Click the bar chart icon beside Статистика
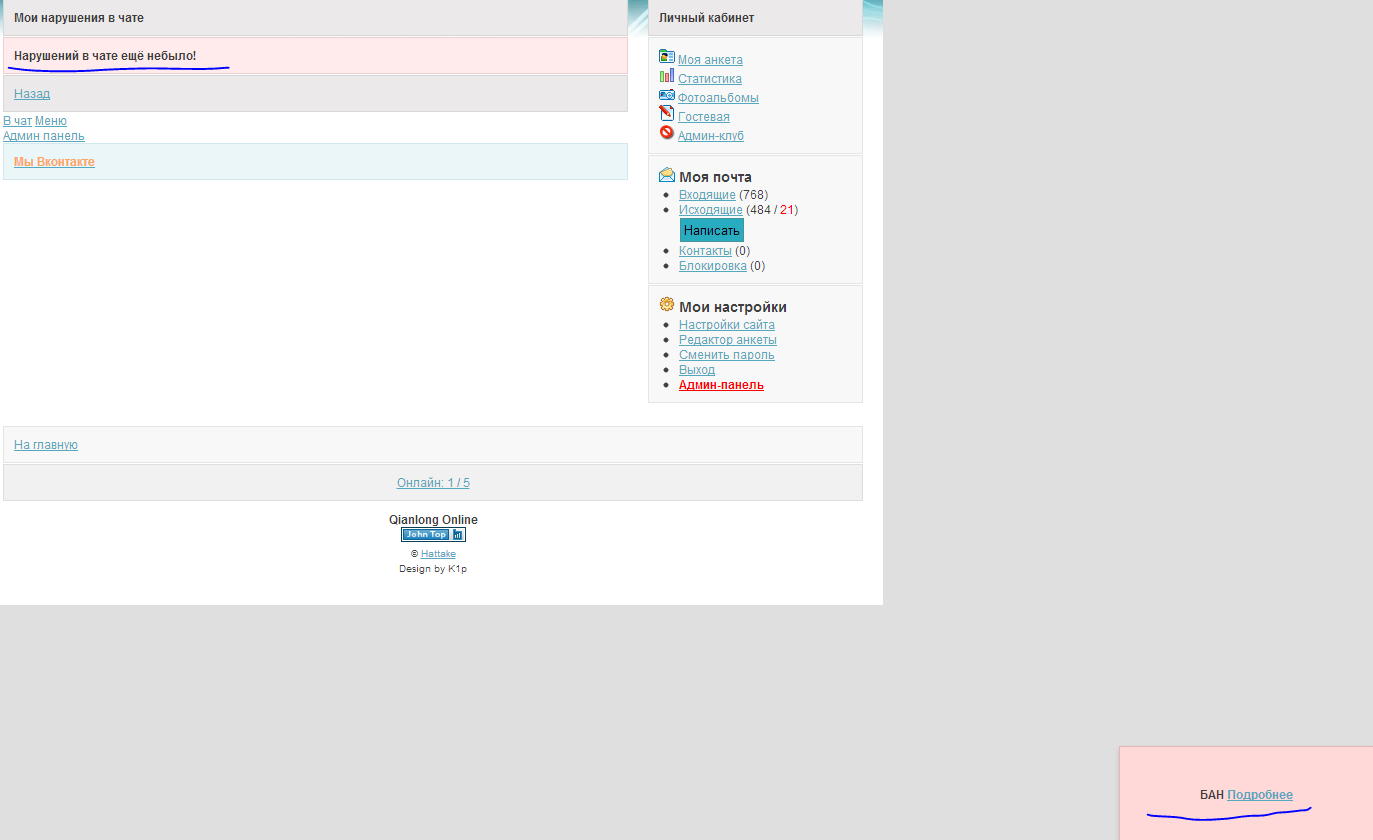The width and height of the screenshot is (1373, 840). [667, 75]
